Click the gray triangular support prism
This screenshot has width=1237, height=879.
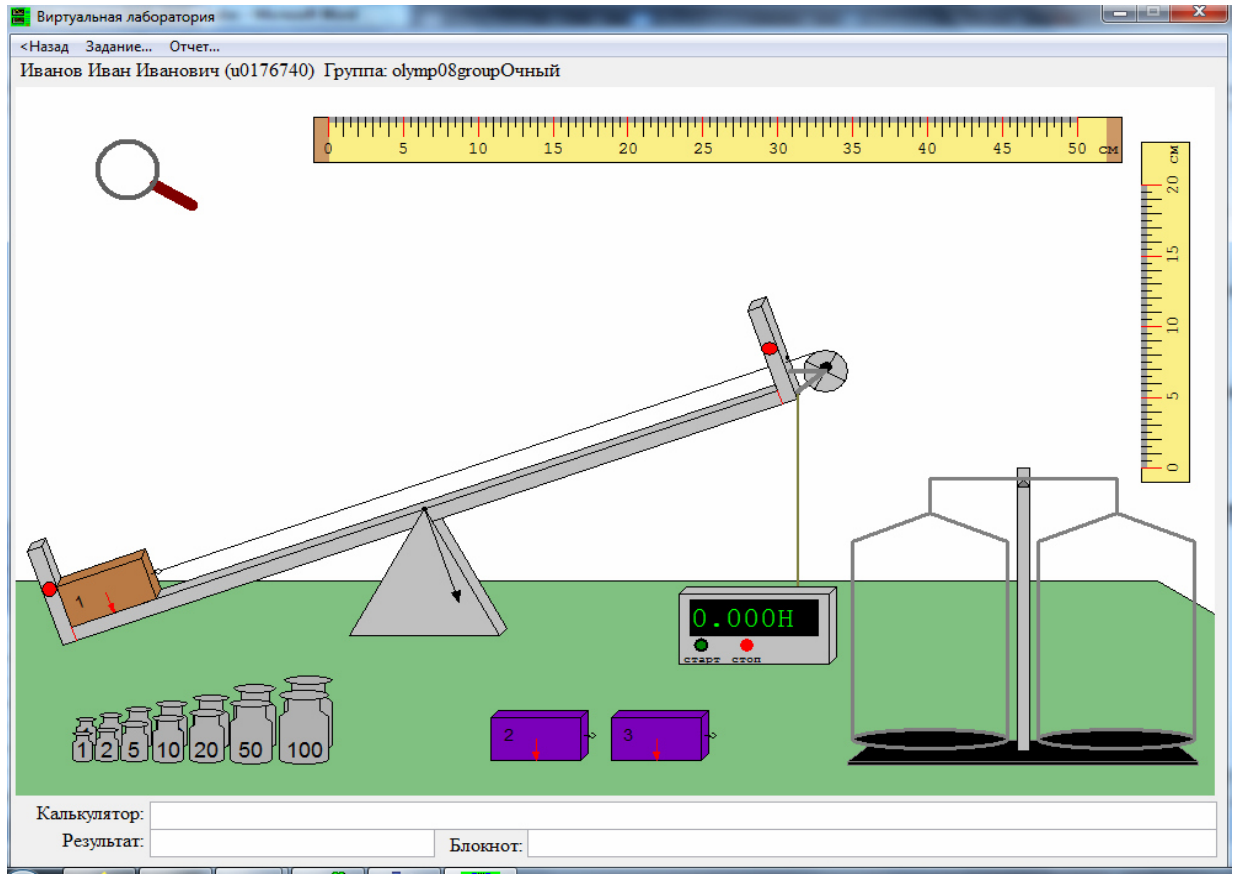[x=427, y=574]
